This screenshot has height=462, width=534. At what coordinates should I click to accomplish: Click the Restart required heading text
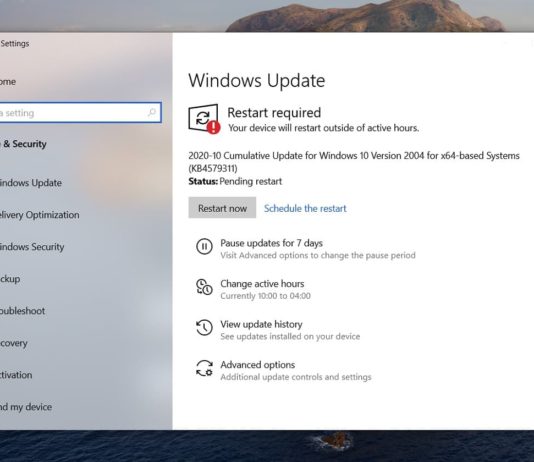pyautogui.click(x=274, y=113)
